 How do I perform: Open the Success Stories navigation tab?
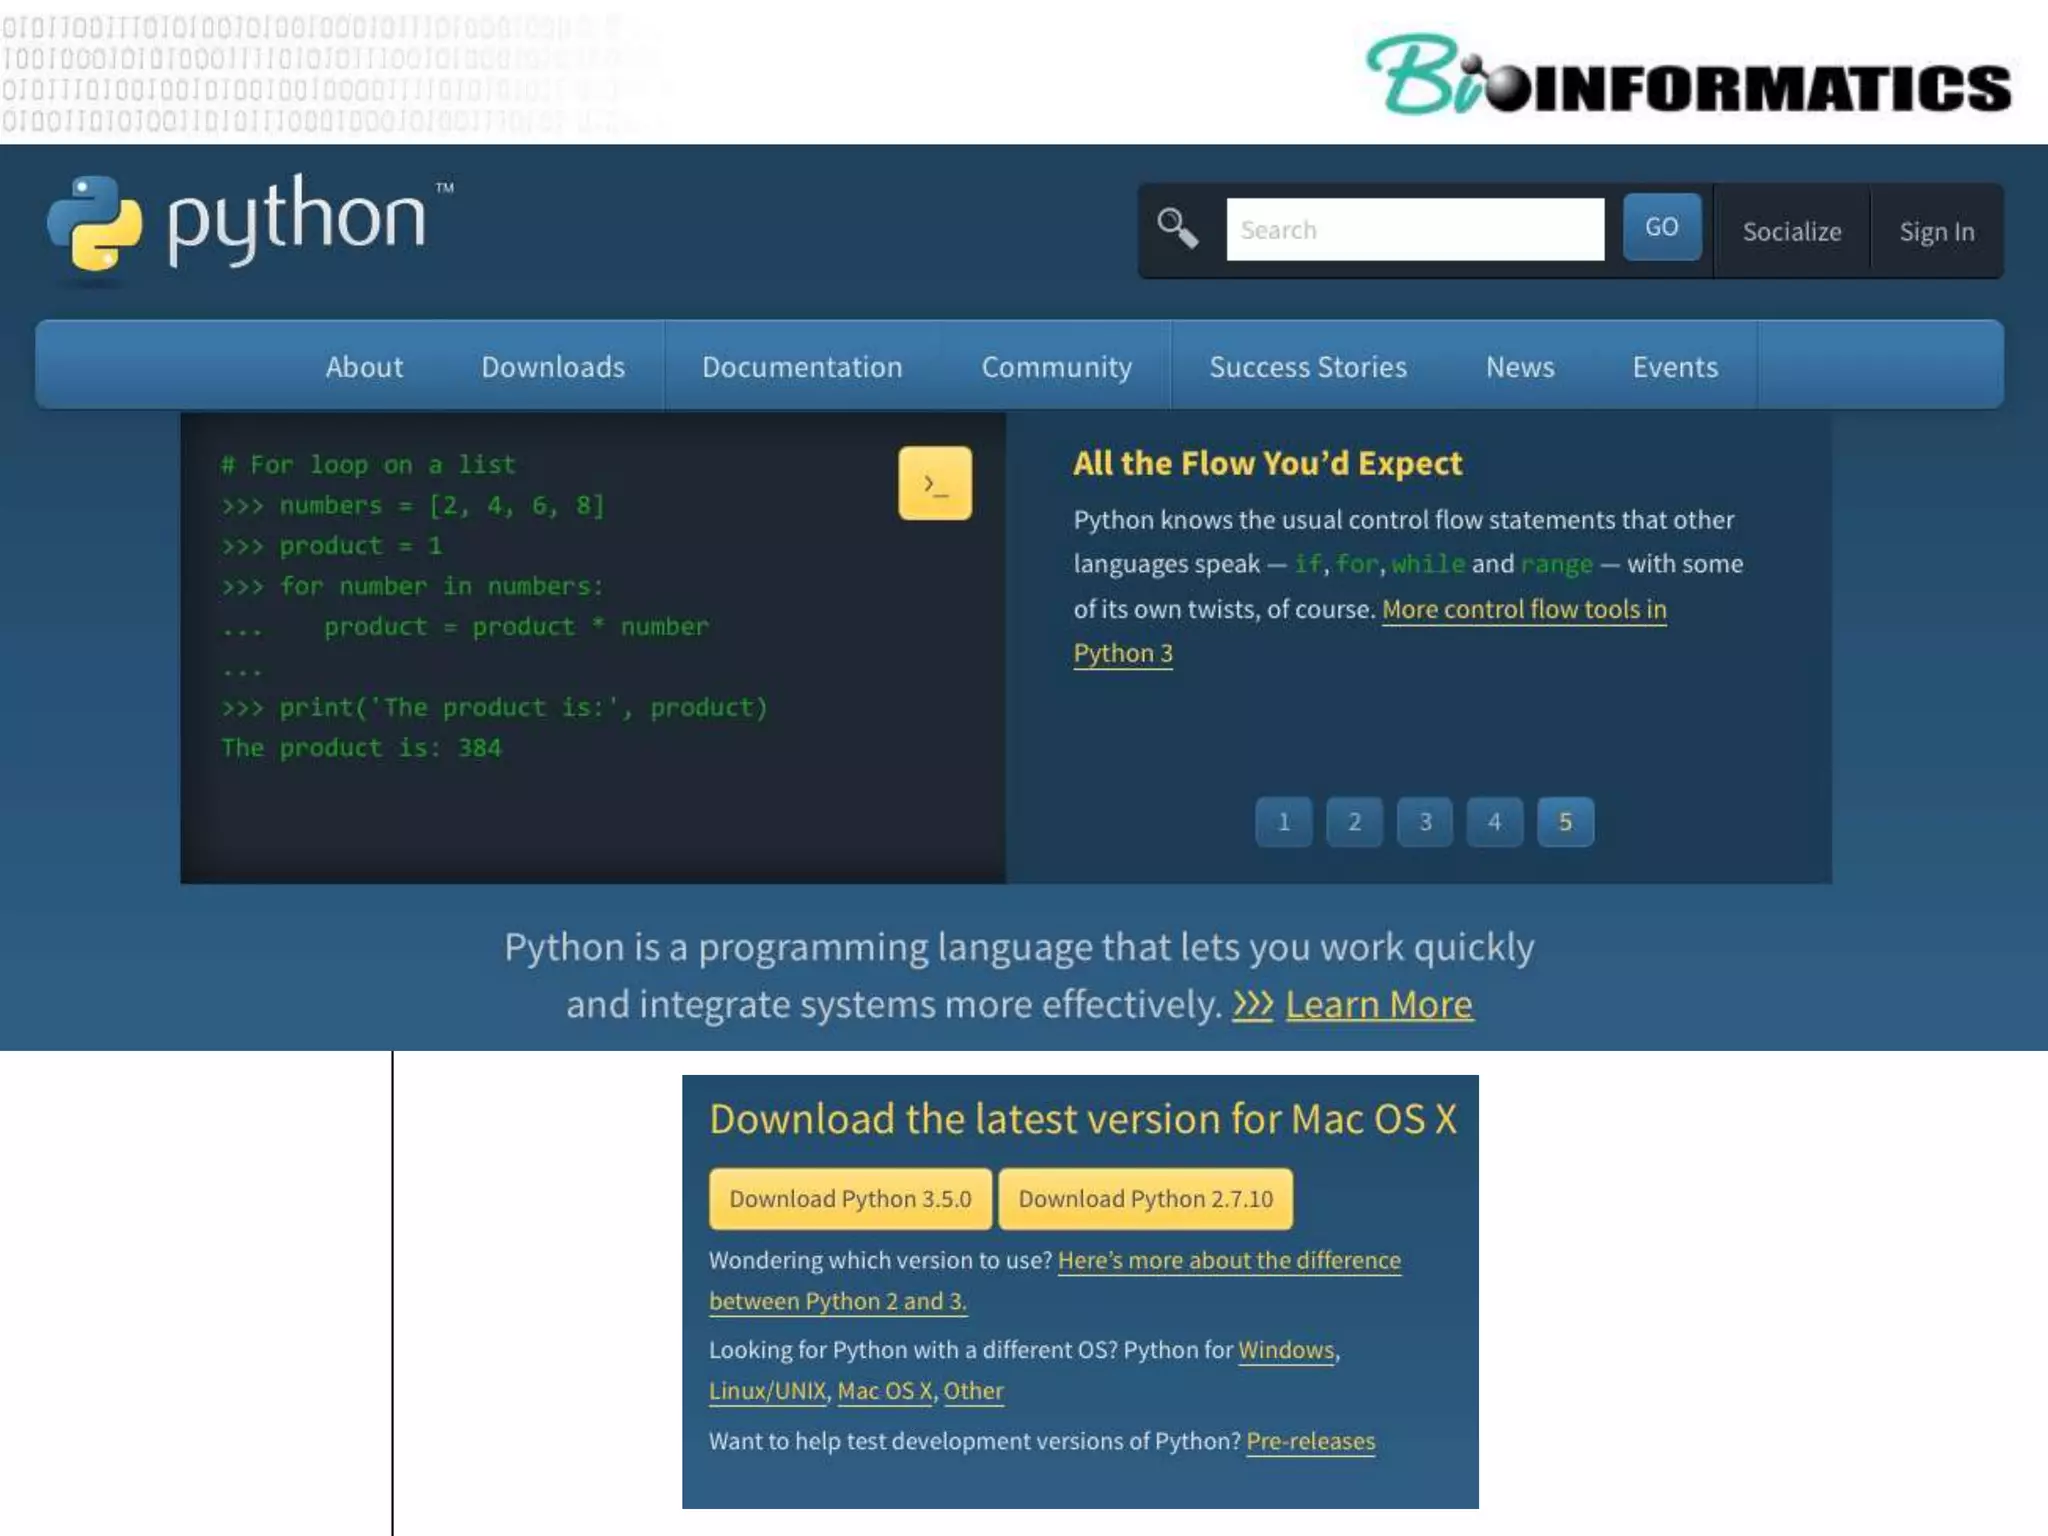tap(1308, 366)
